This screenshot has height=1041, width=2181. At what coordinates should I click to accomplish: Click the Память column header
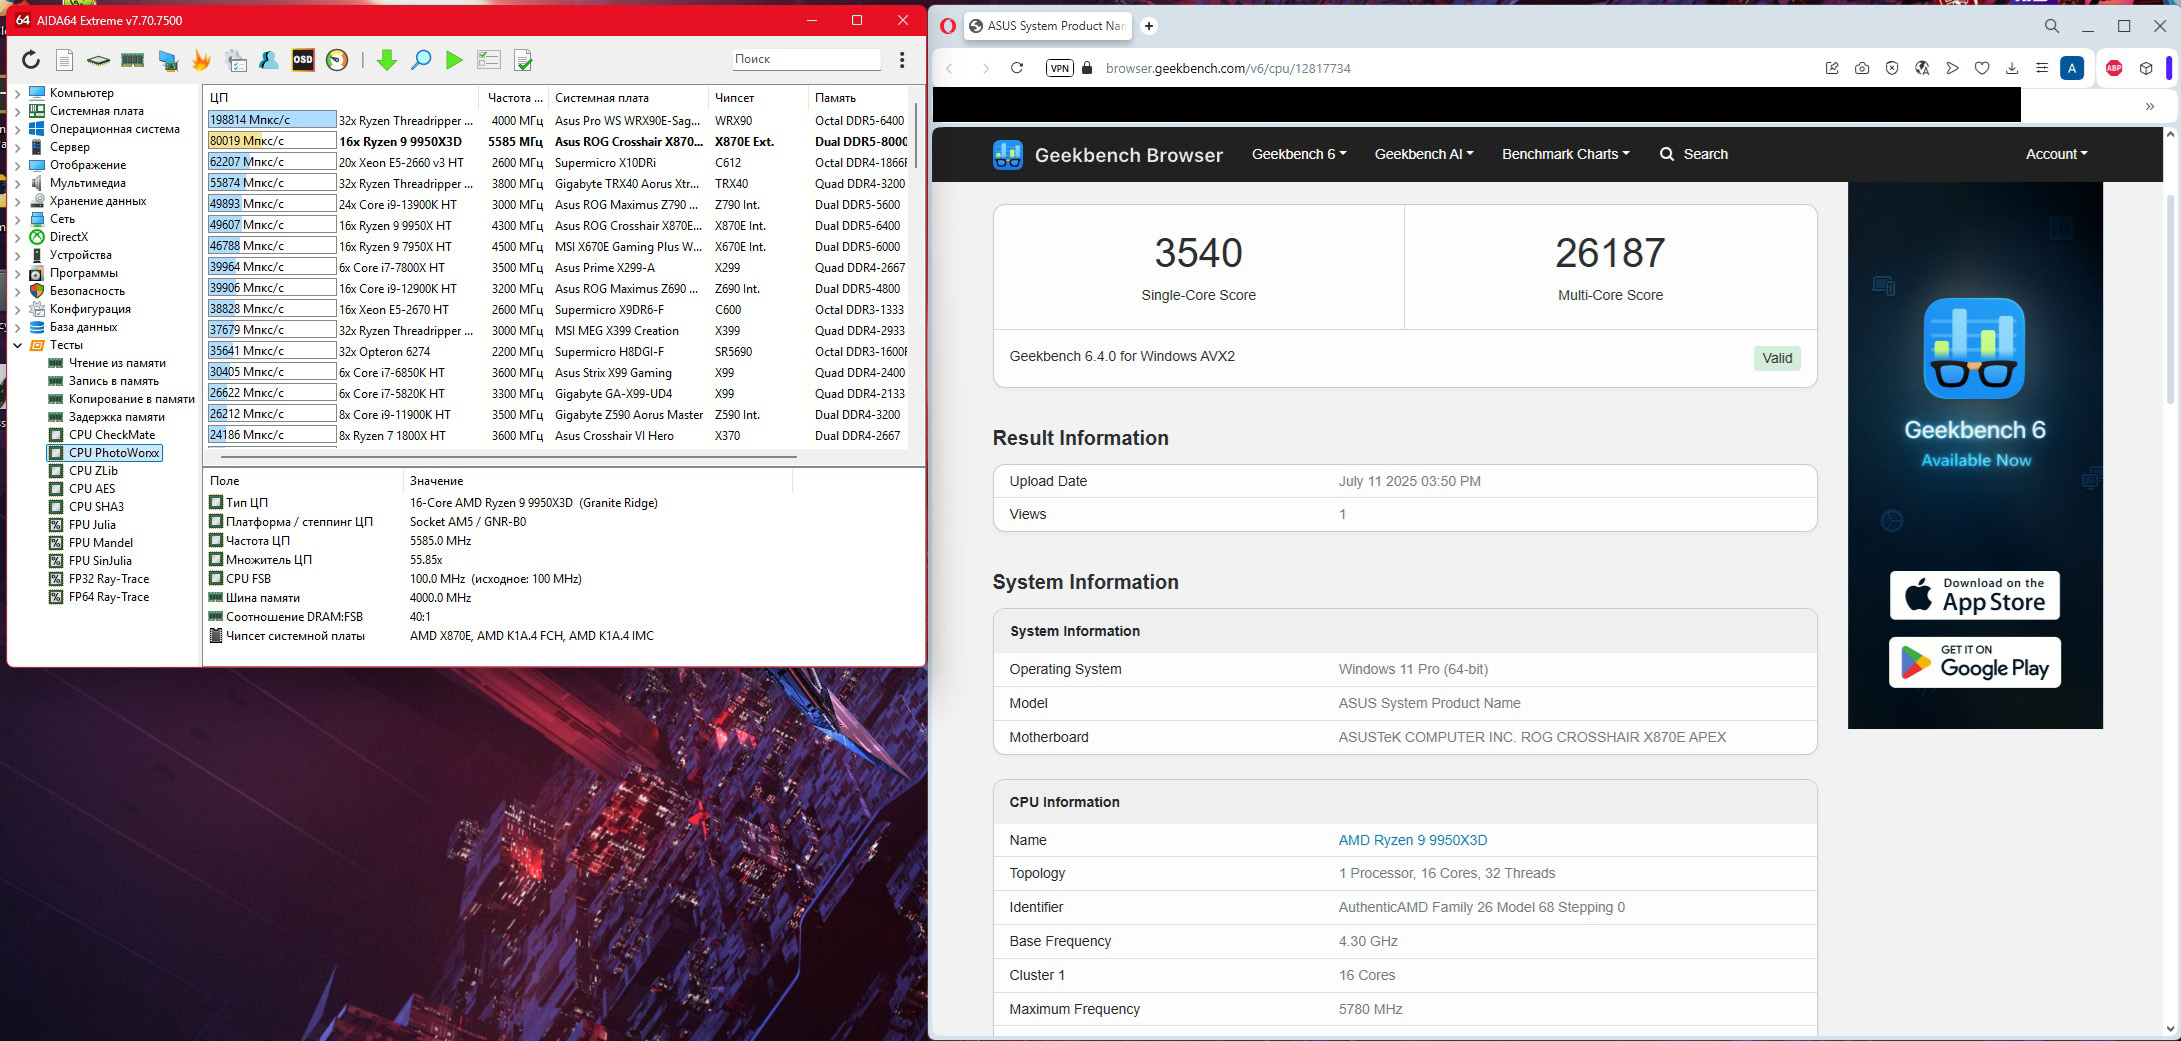point(859,98)
